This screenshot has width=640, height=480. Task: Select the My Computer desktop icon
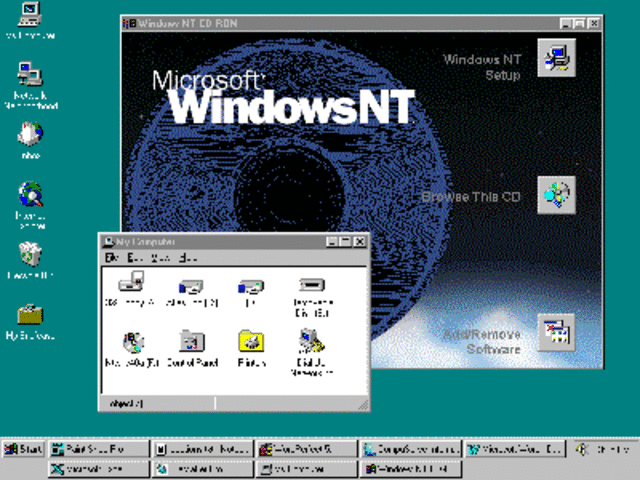coord(30,14)
